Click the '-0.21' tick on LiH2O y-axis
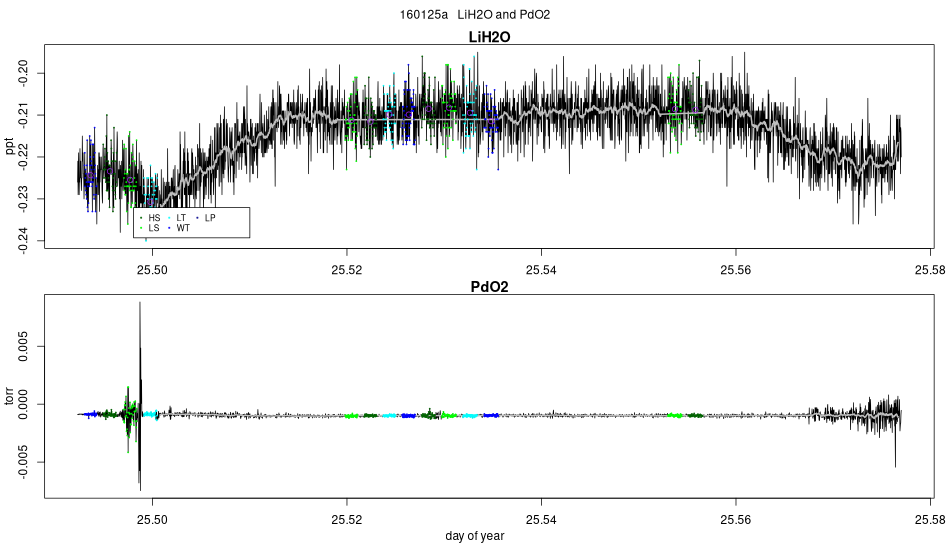 click(x=23, y=114)
